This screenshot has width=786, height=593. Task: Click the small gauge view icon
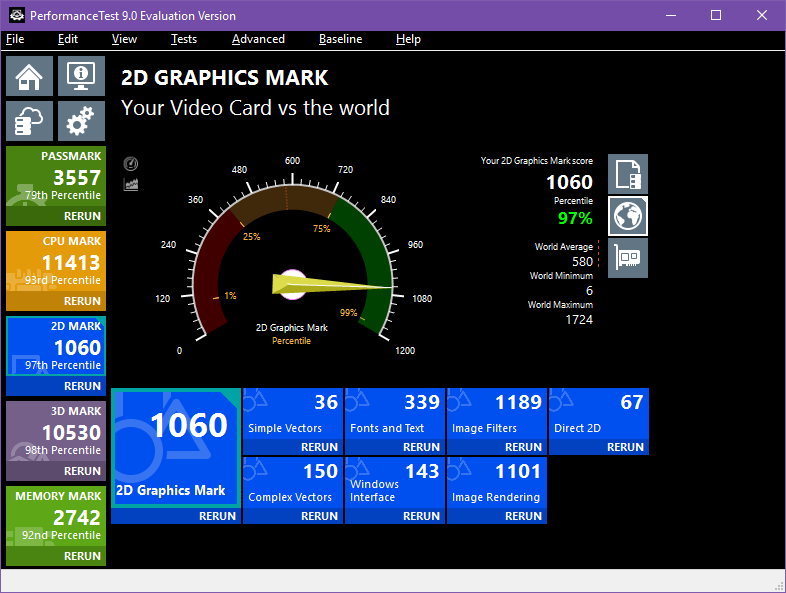coord(131,164)
